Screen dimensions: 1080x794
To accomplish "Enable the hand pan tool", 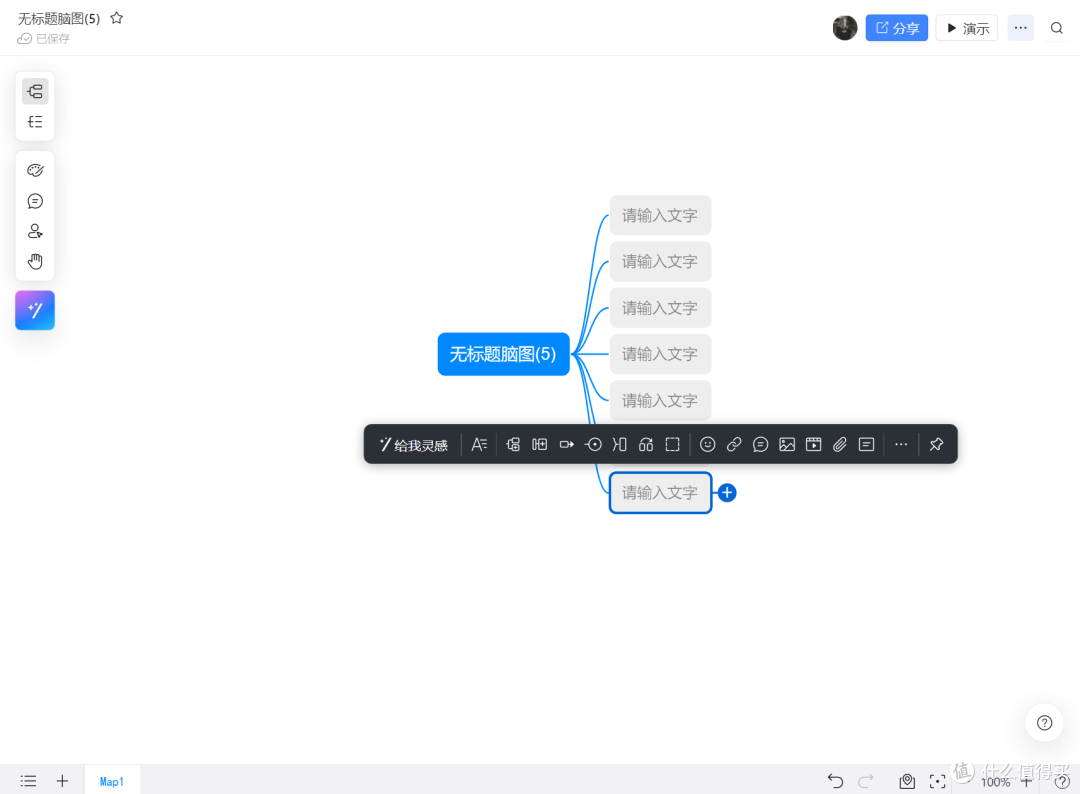I will point(35,262).
